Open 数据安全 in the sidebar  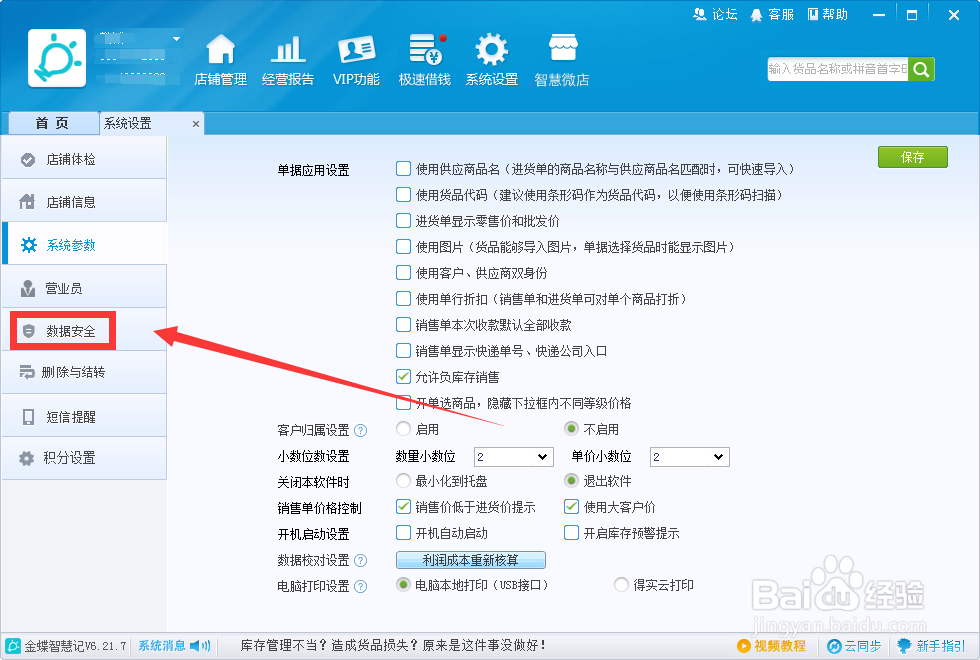pyautogui.click(x=84, y=331)
